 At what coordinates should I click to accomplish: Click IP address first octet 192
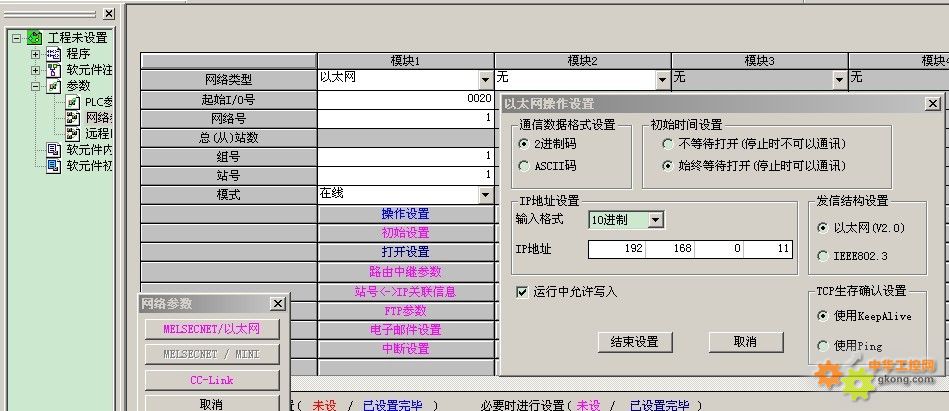(x=616, y=249)
